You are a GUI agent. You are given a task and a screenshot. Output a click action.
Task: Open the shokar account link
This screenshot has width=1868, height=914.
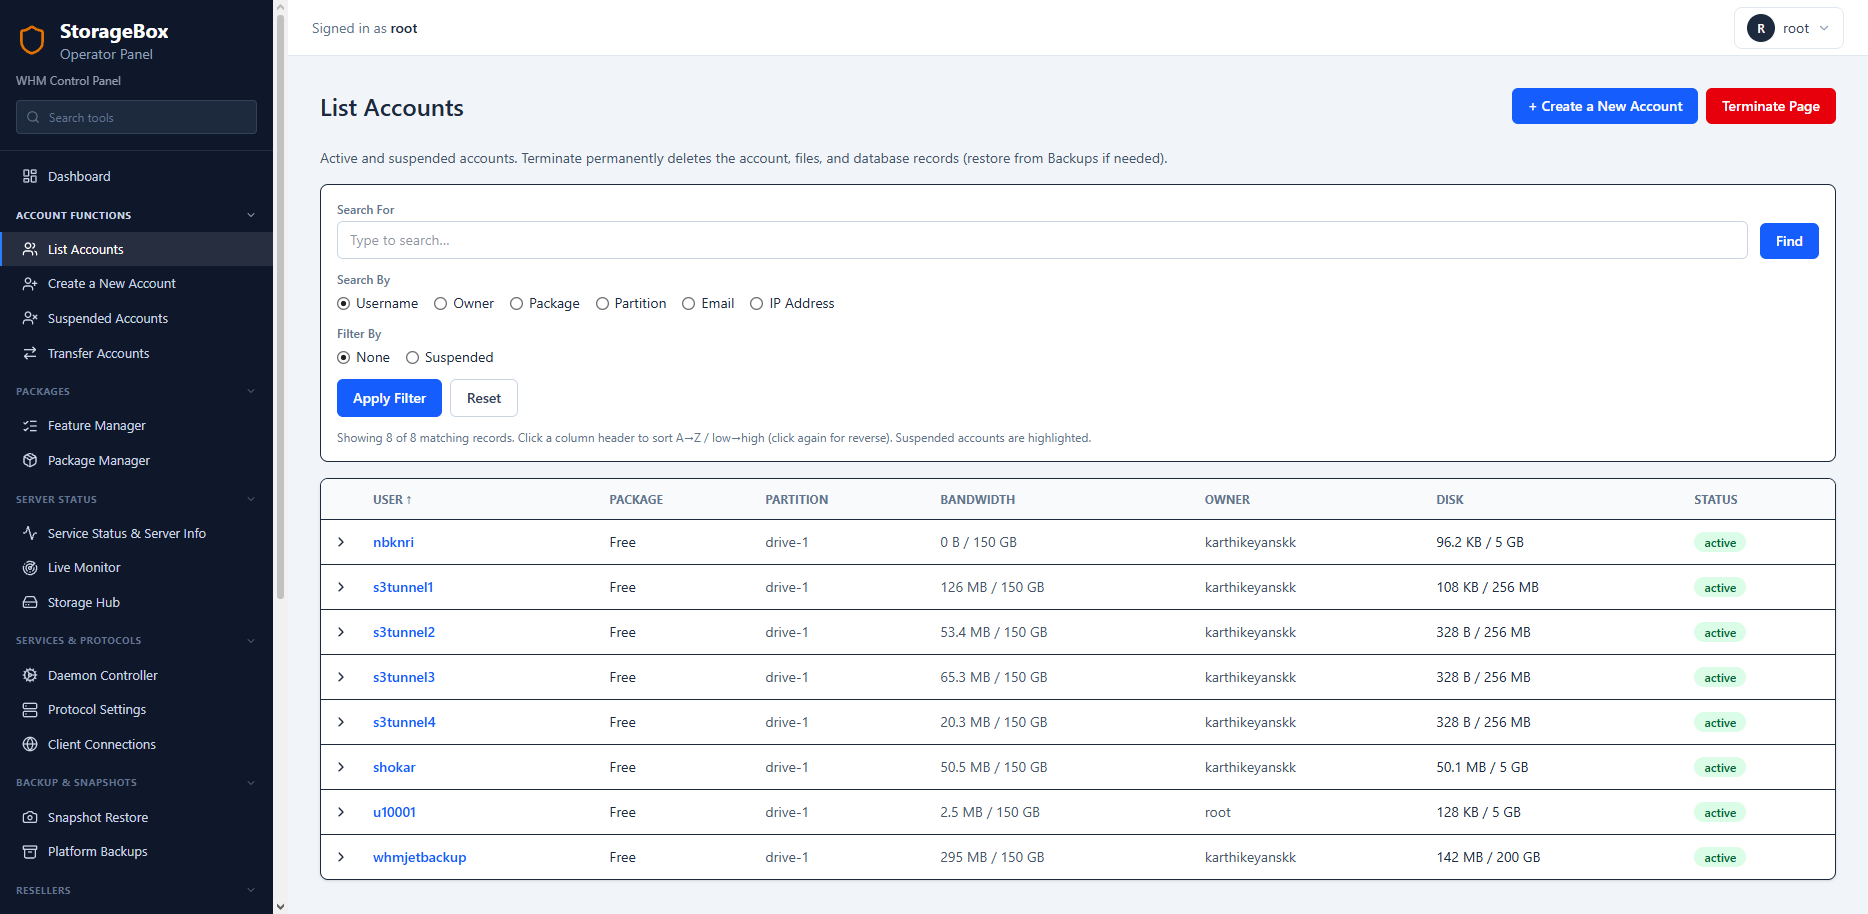(x=394, y=767)
